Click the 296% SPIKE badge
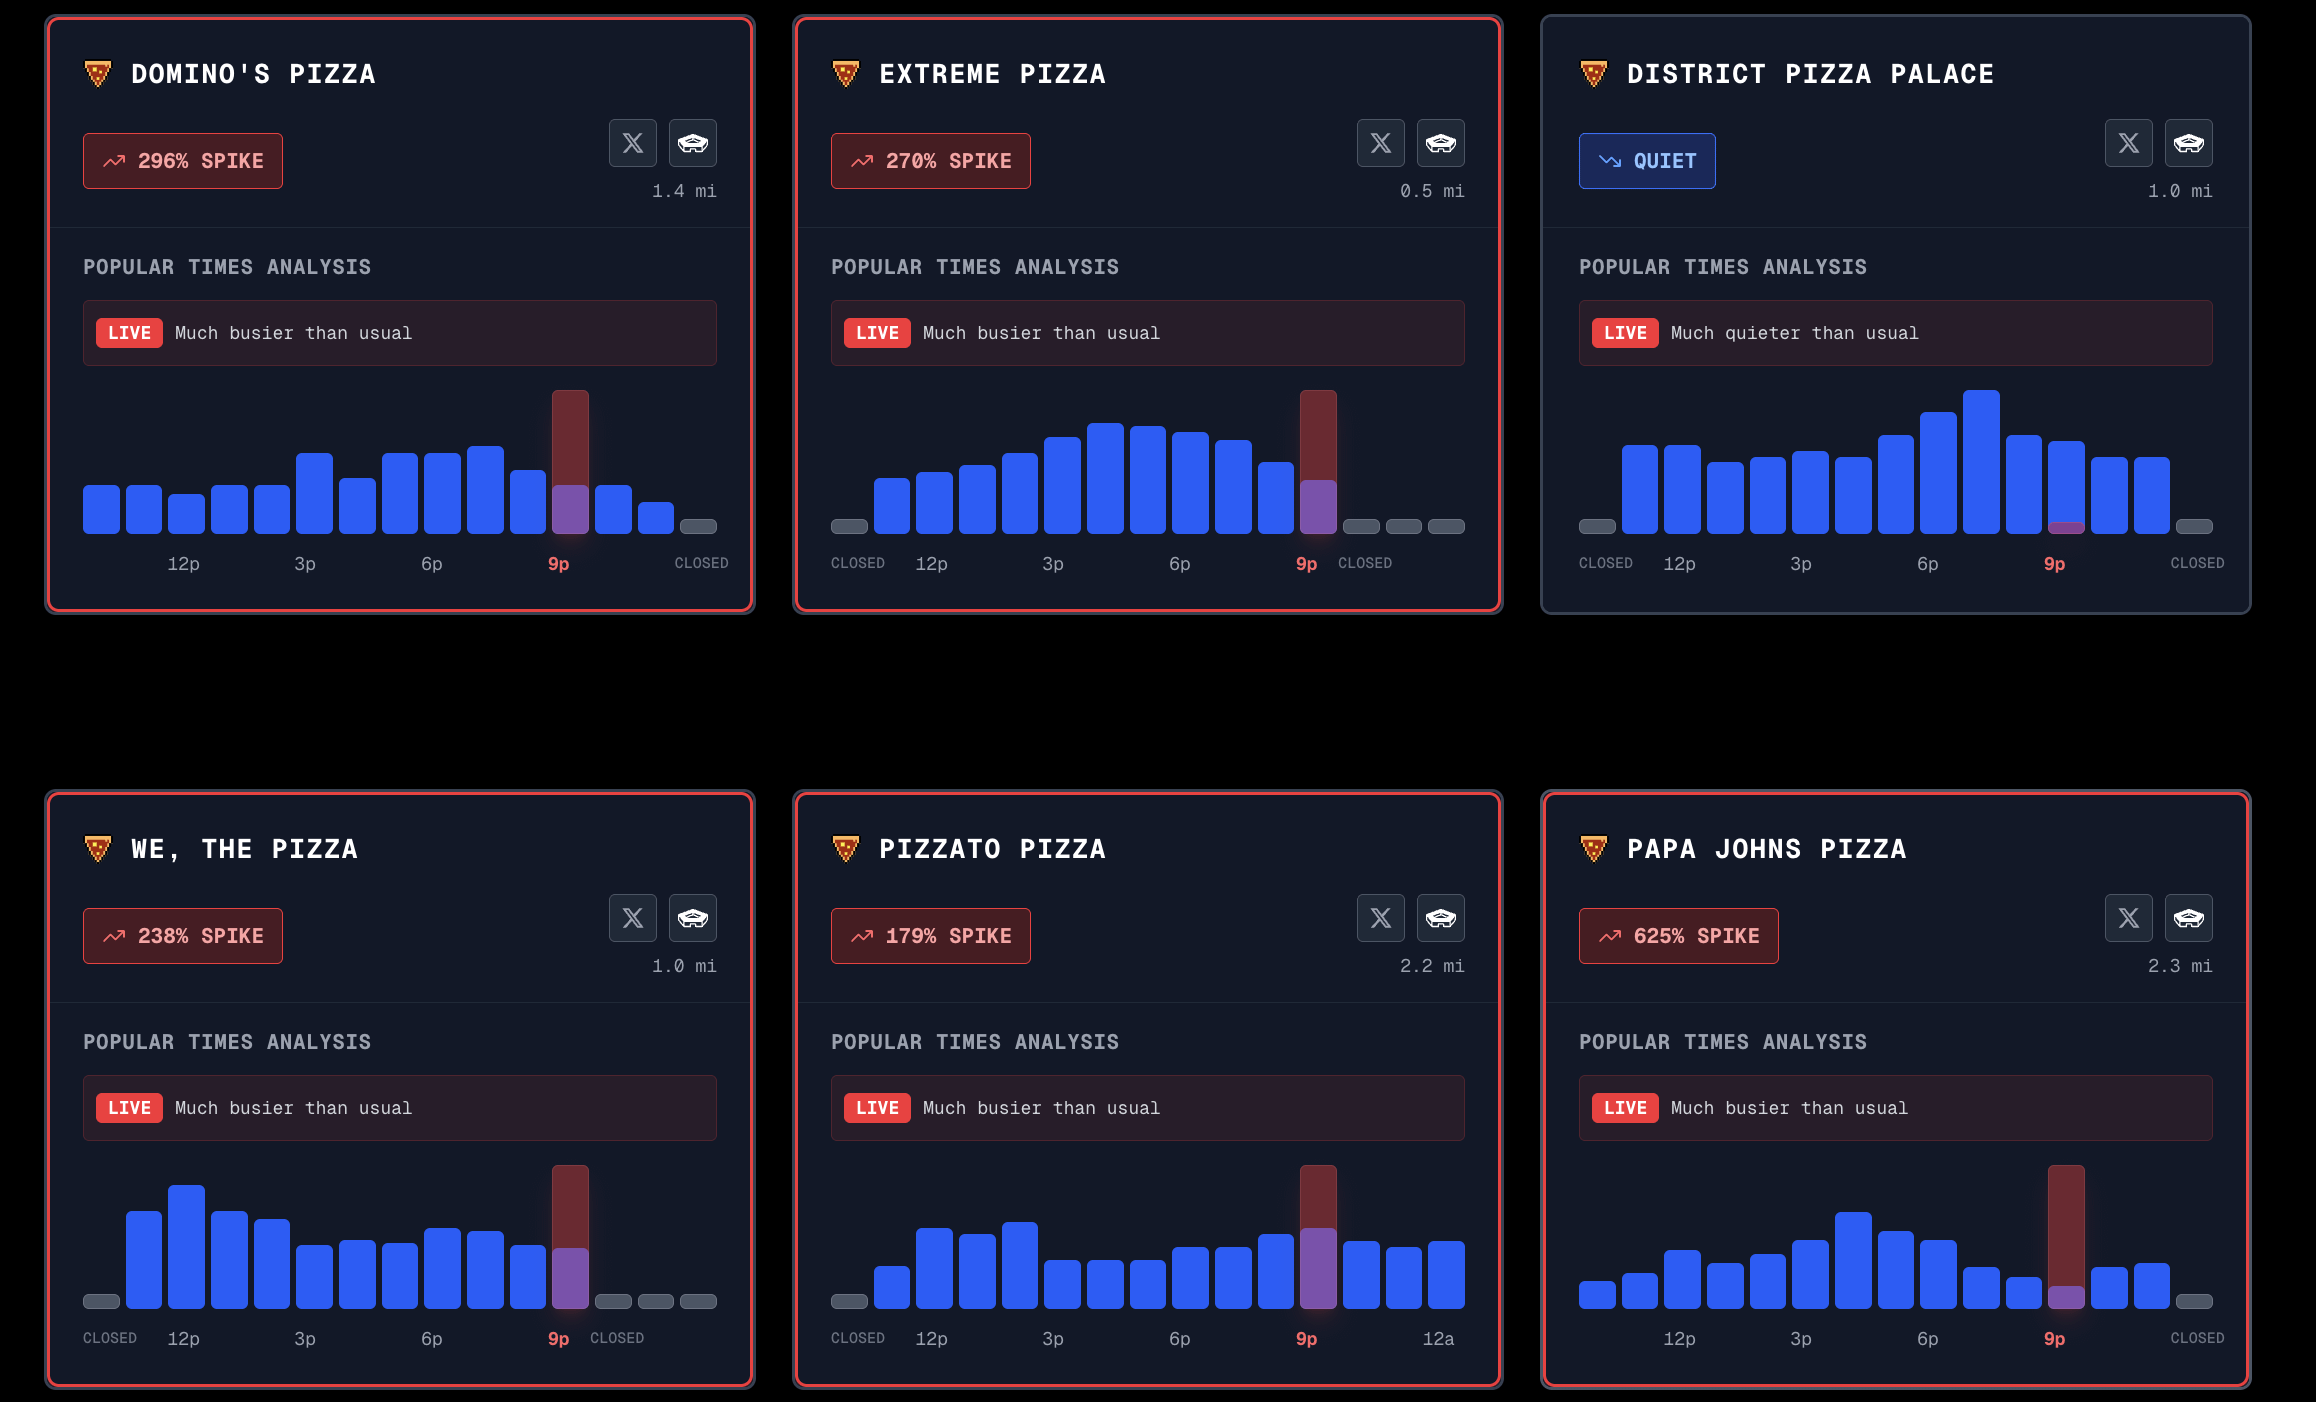 coord(183,161)
